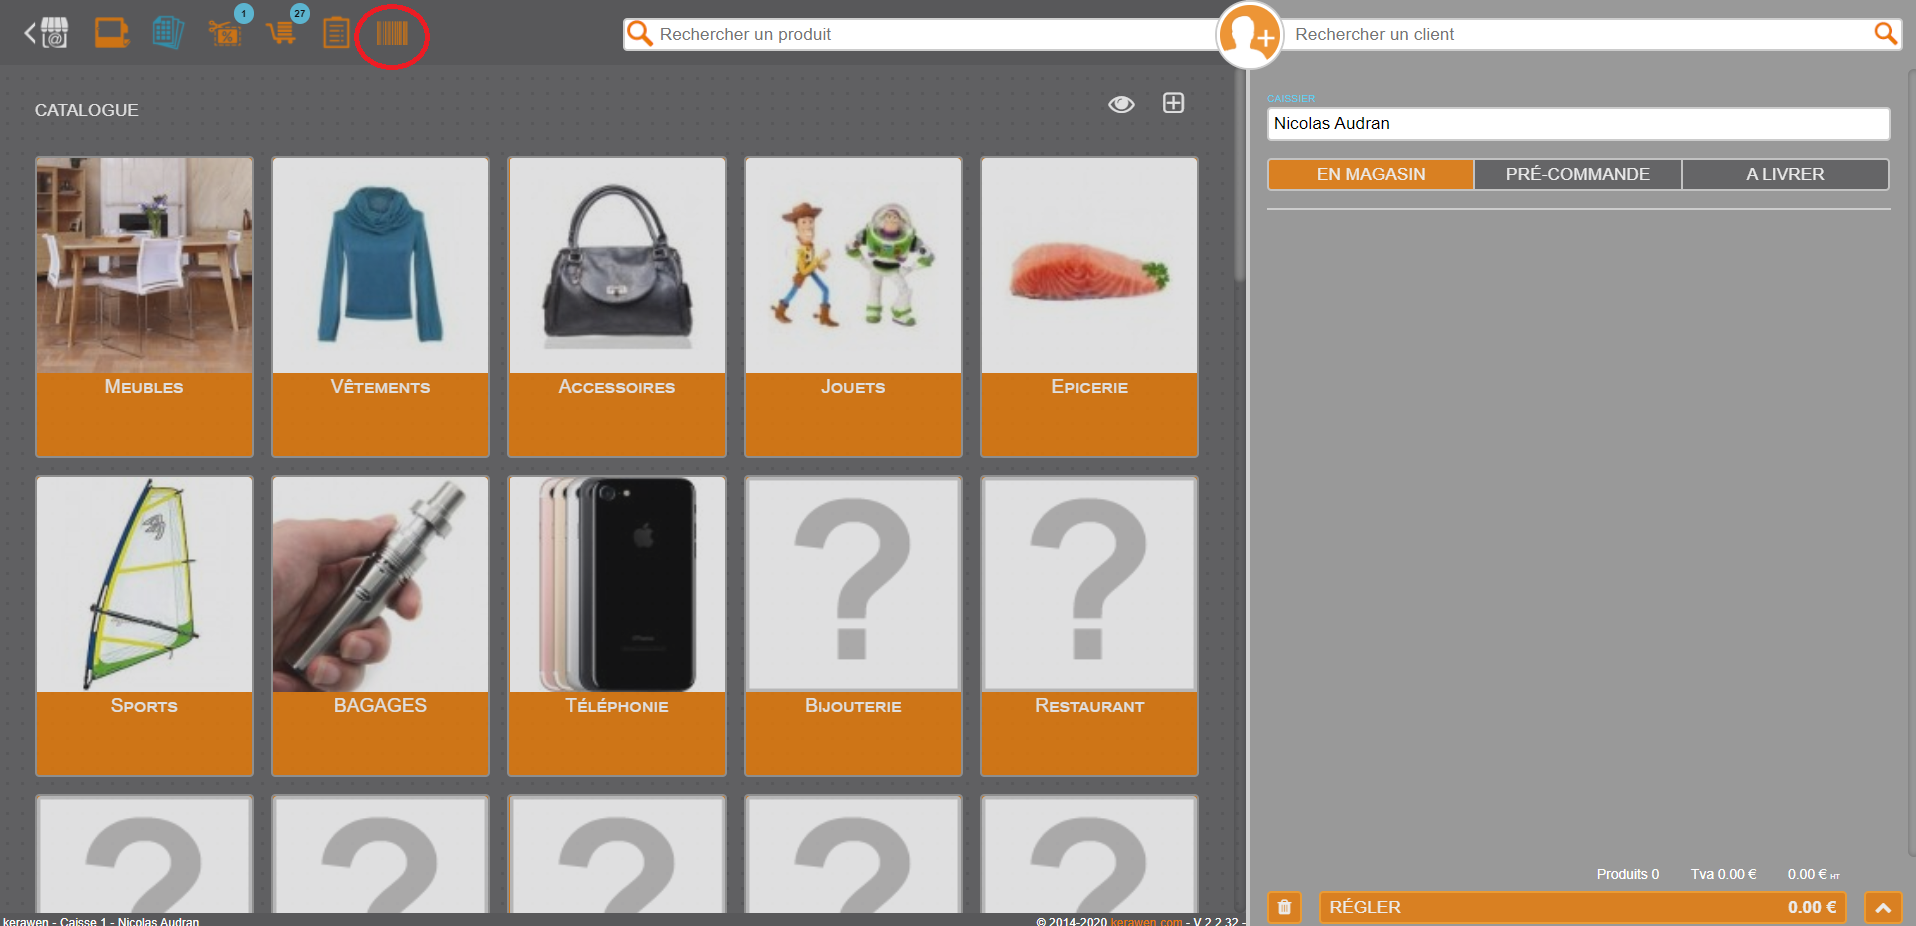Toggle catalogue visibility with eye icon
The width and height of the screenshot is (1916, 926).
click(x=1121, y=104)
